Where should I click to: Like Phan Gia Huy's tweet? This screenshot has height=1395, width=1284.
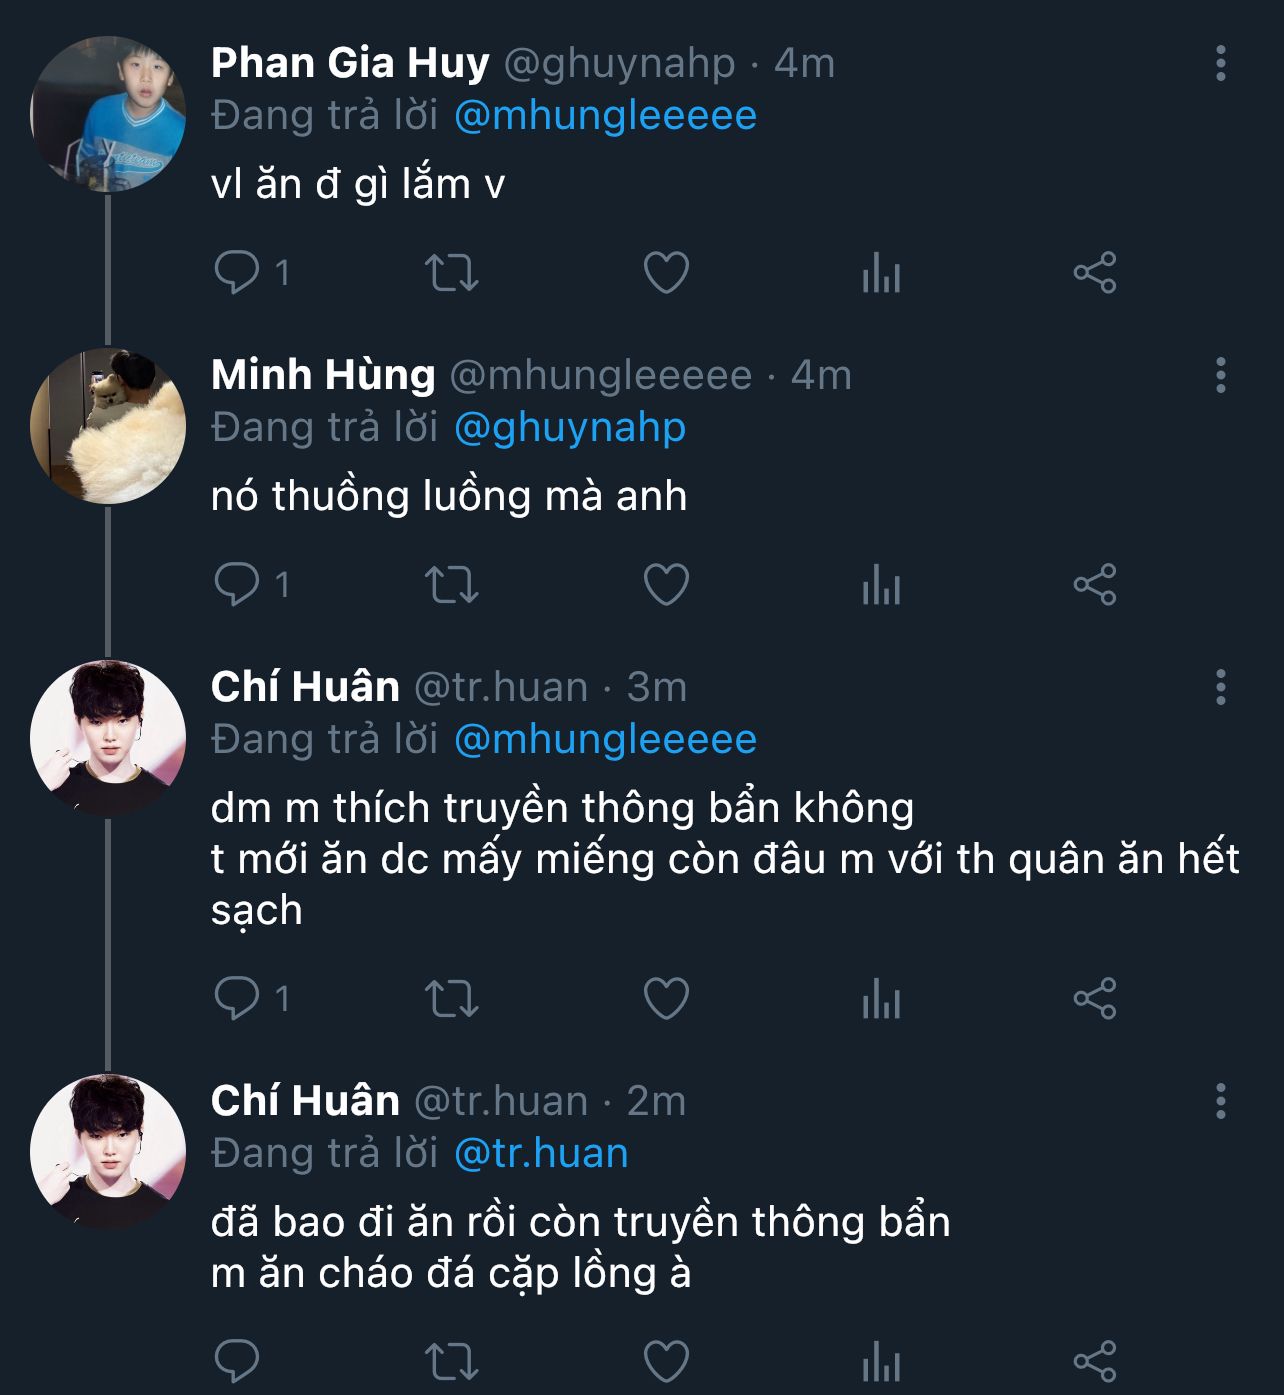[x=666, y=272]
